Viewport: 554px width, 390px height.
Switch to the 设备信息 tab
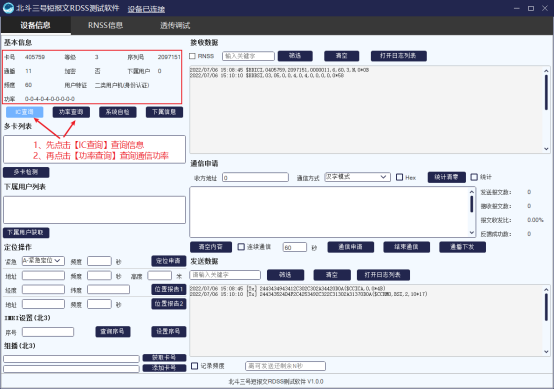click(35, 25)
